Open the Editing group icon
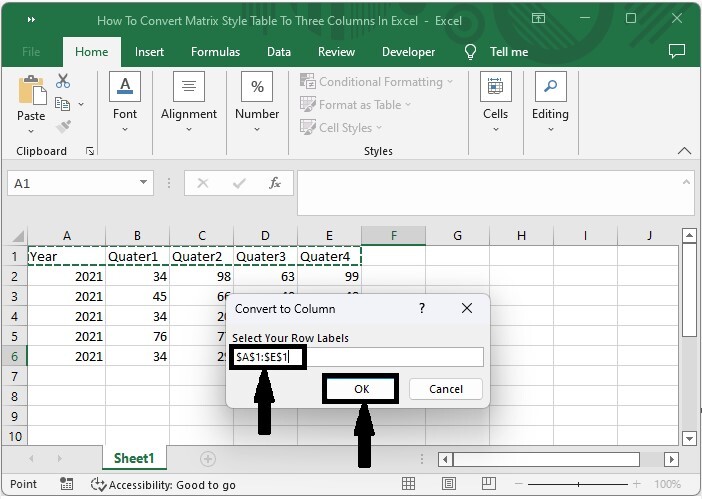The width and height of the screenshot is (702, 499). pyautogui.click(x=549, y=86)
